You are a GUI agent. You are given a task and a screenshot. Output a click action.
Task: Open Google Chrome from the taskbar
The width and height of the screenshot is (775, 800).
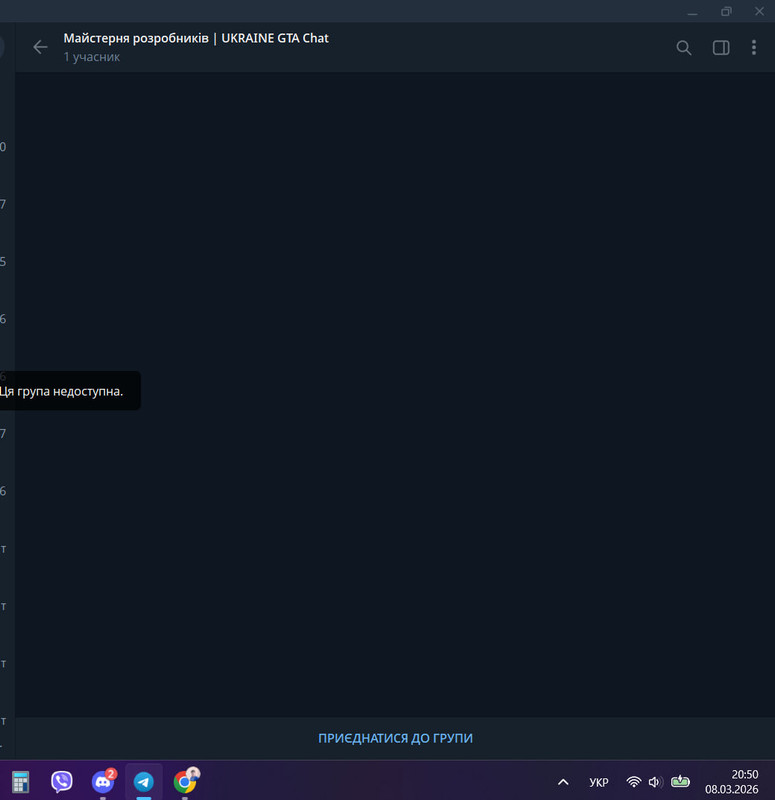185,781
